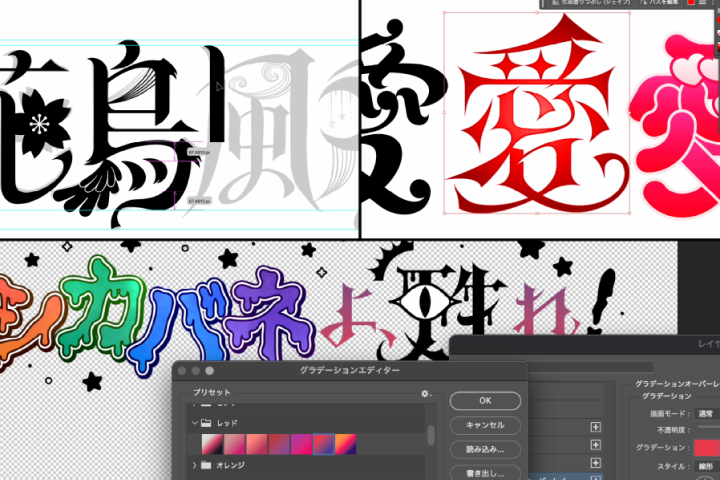Screen dimensions: 720x480
Task: Expand the オレンジ preset folder chevron
Action: (x=195, y=465)
